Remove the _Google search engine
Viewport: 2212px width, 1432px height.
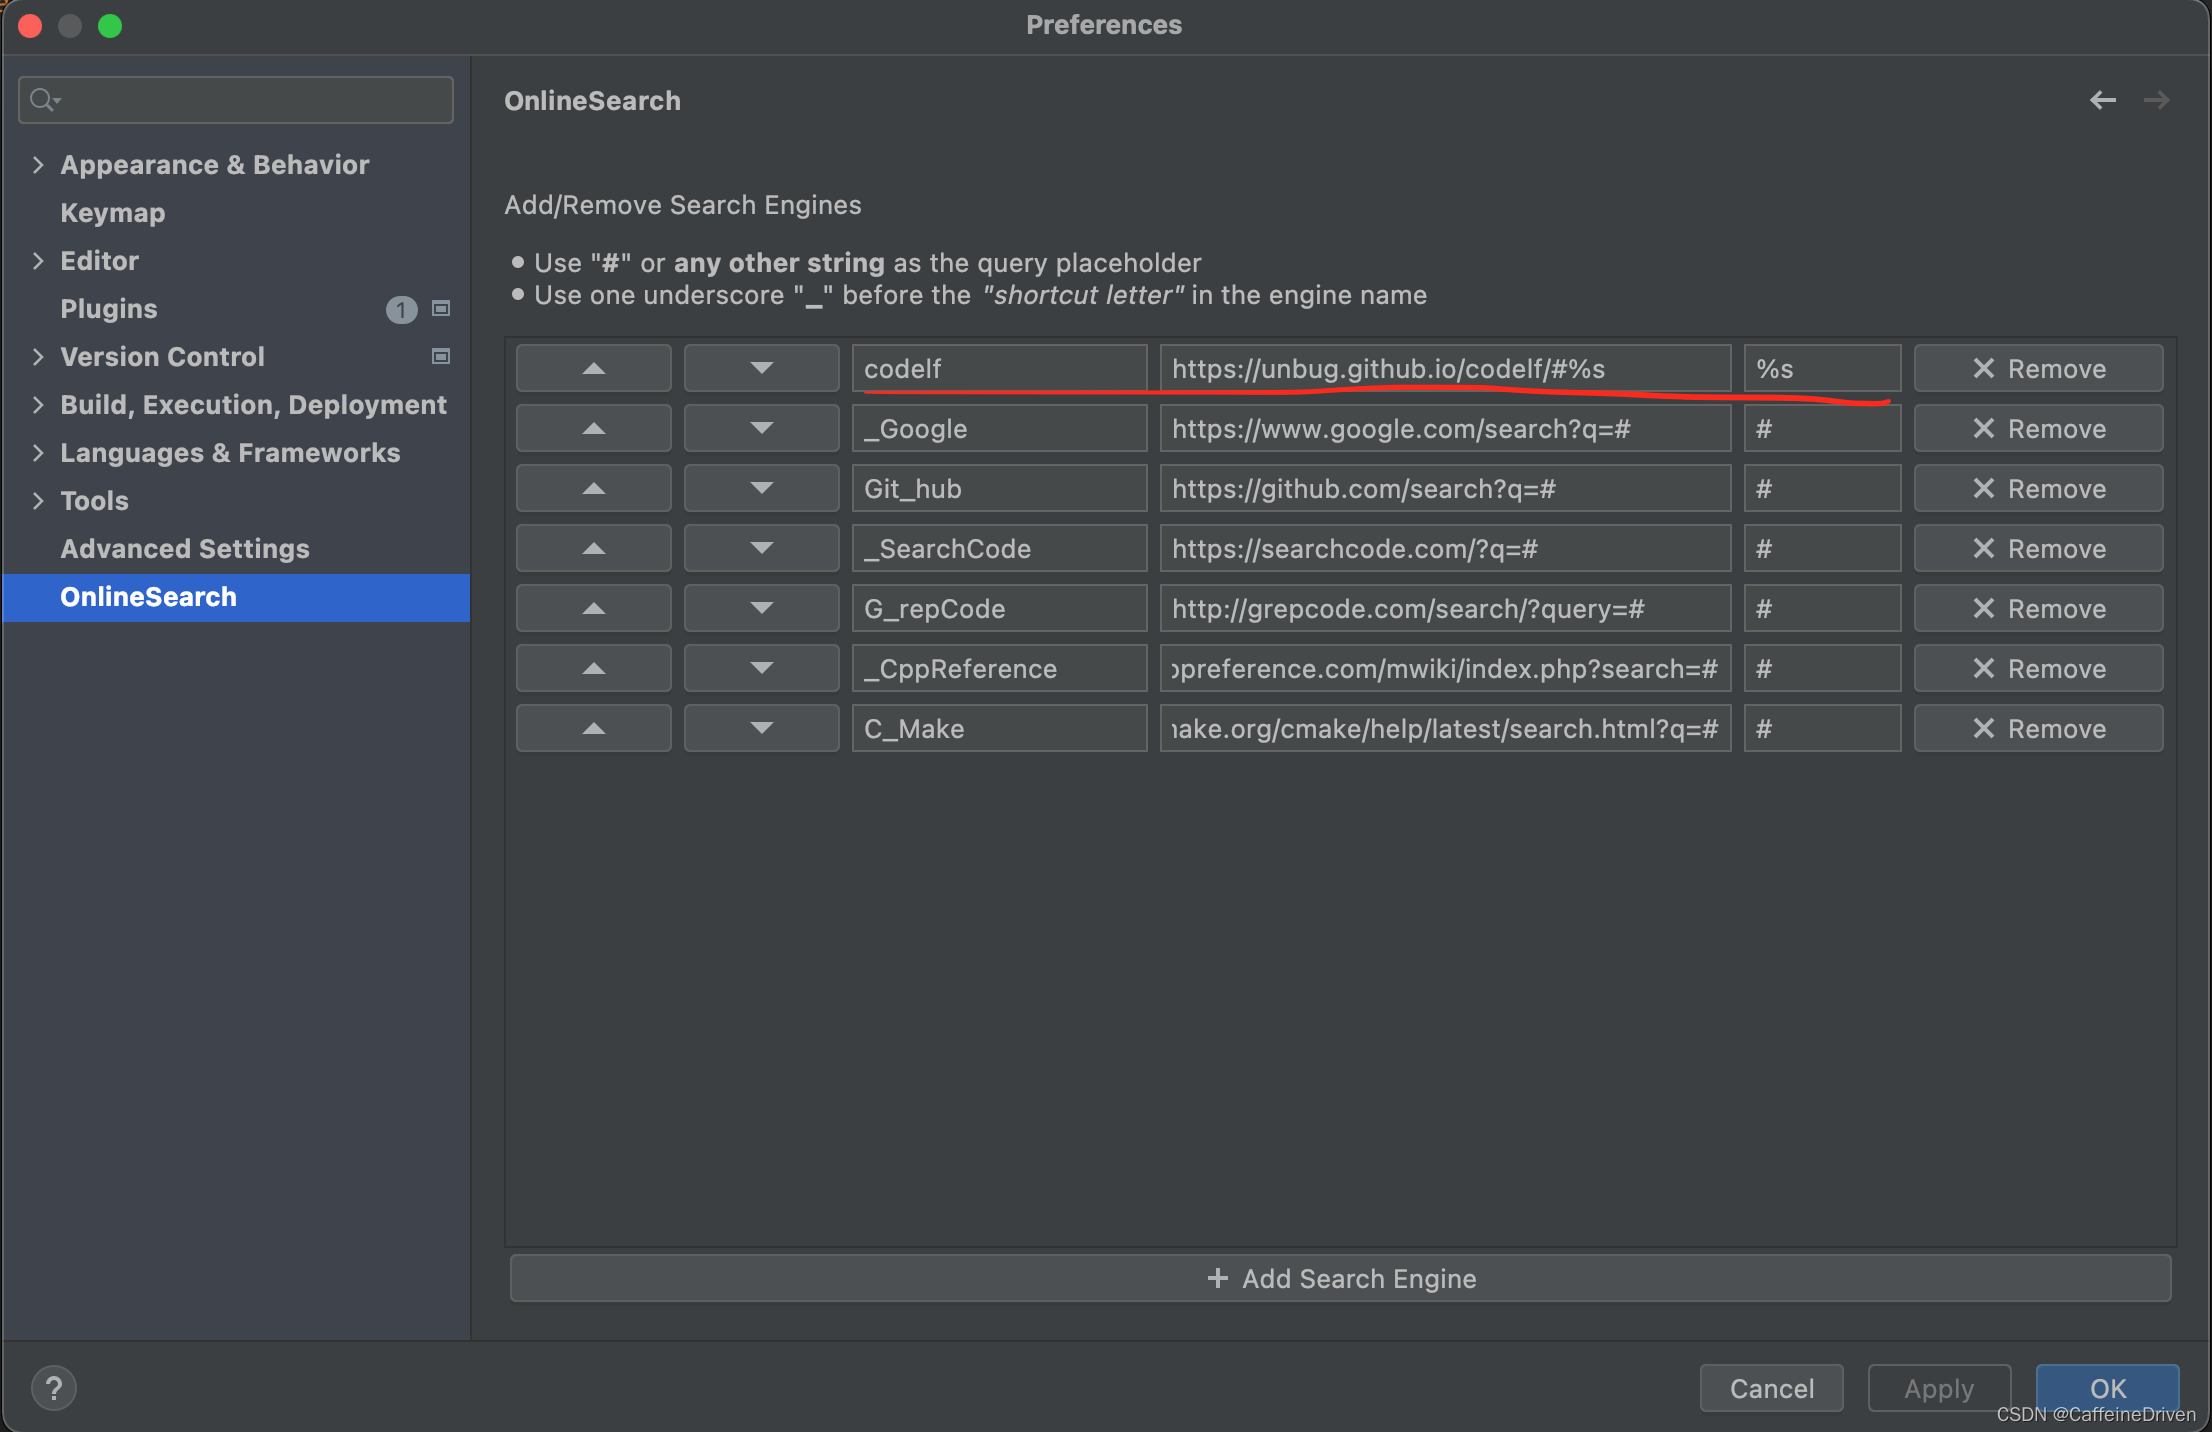point(2038,428)
